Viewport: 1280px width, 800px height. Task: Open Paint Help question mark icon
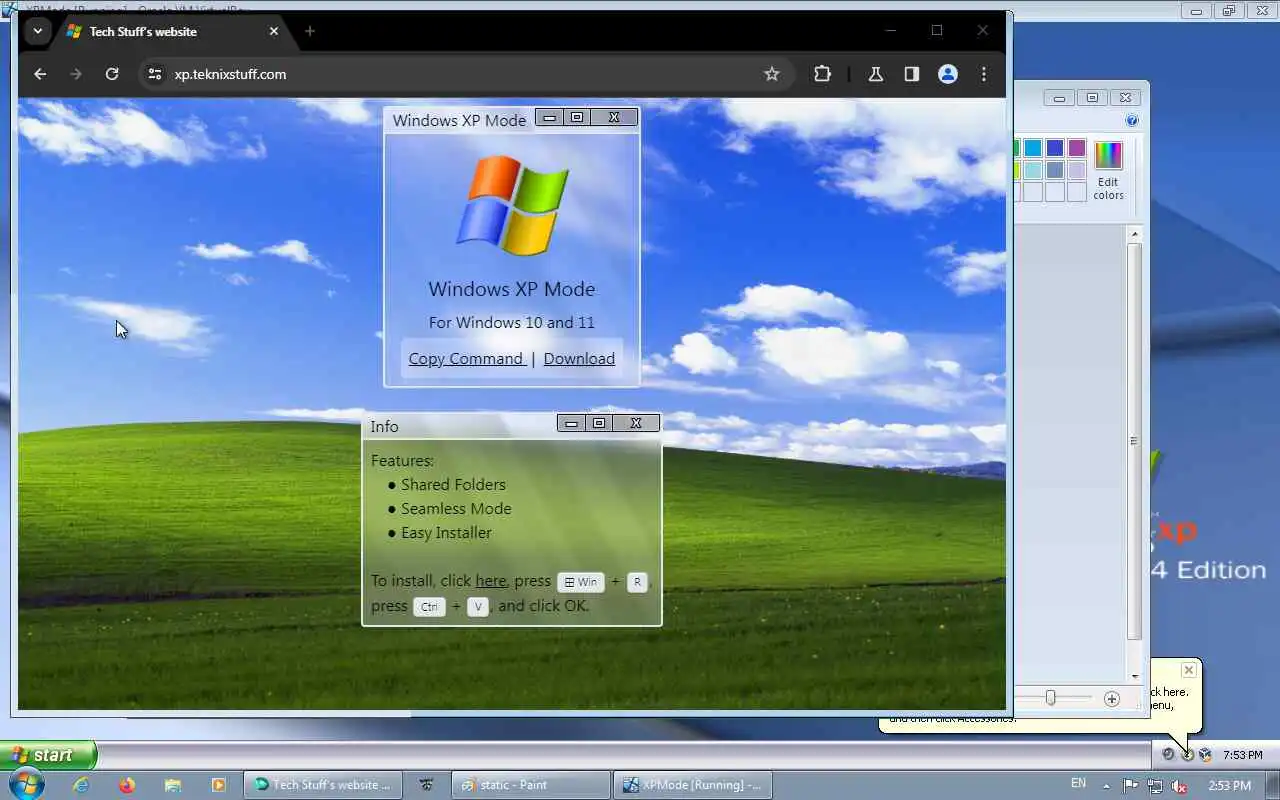[1132, 120]
